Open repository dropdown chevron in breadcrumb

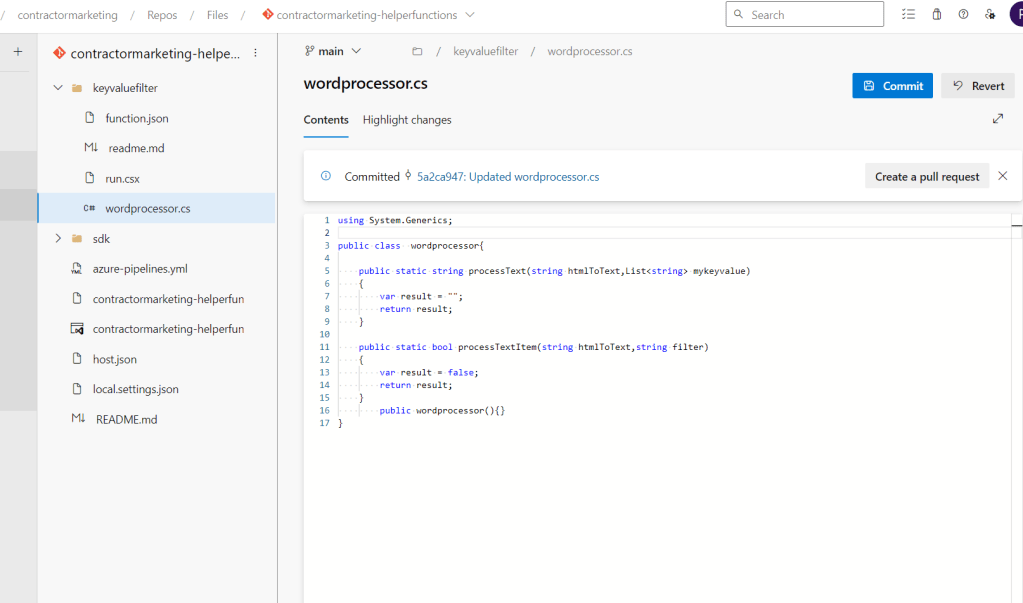click(470, 15)
